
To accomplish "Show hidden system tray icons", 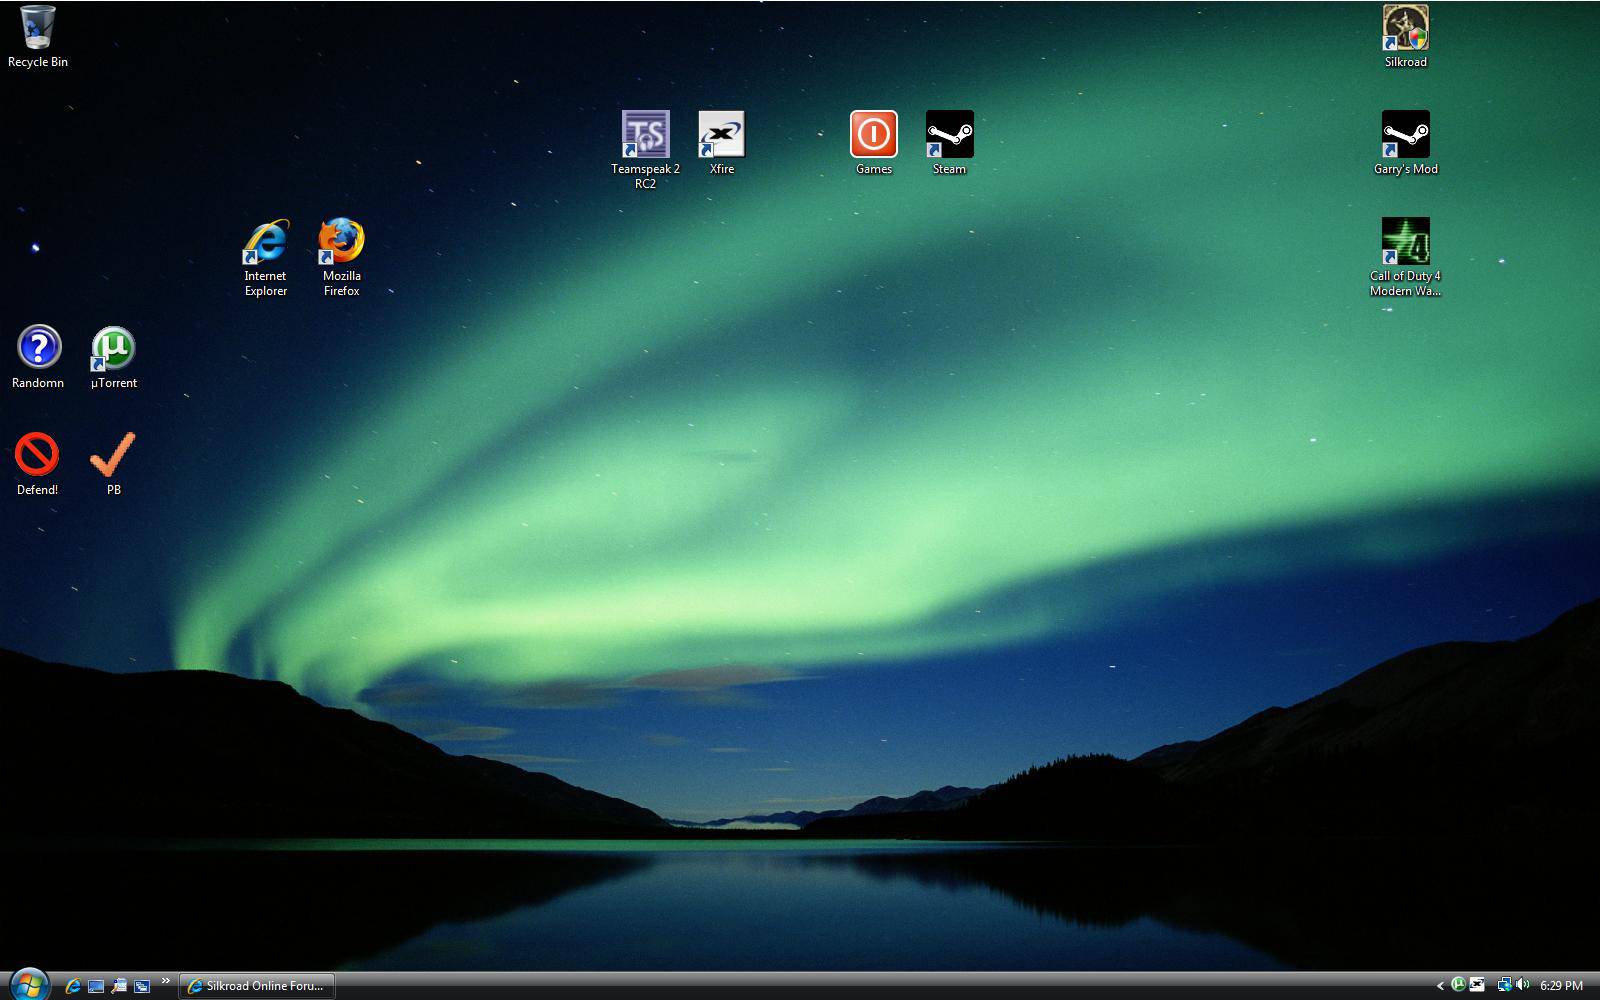I will (1440, 986).
